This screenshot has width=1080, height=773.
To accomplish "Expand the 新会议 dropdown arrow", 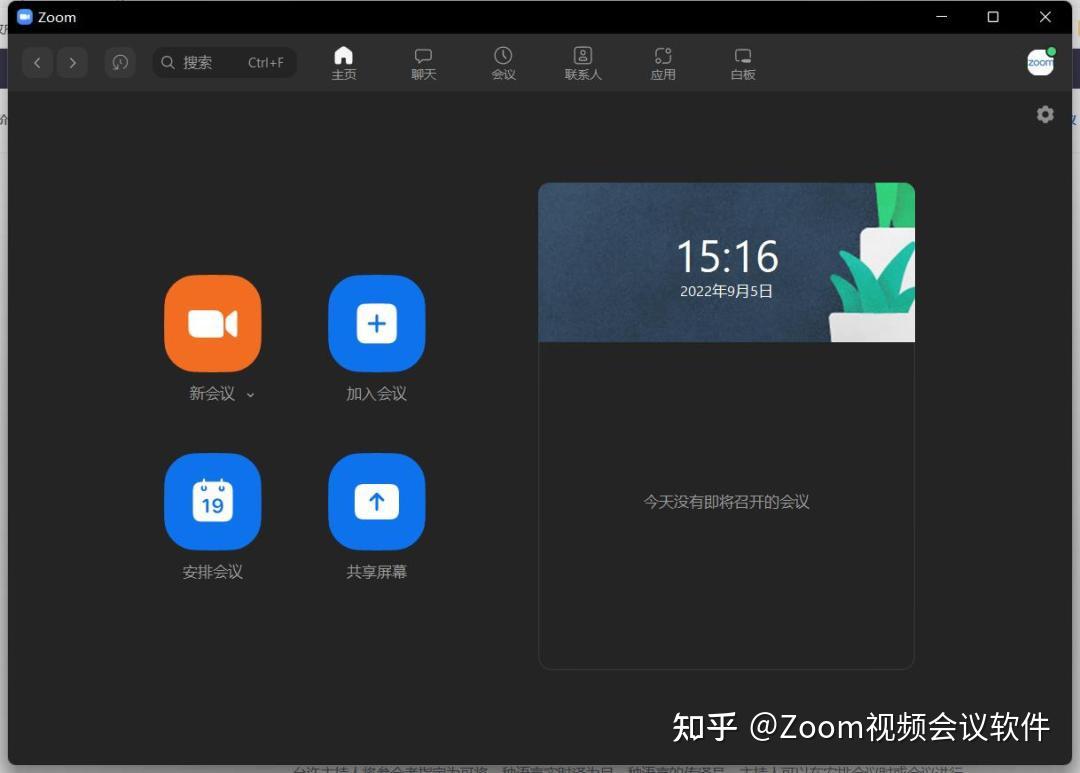I will [250, 395].
